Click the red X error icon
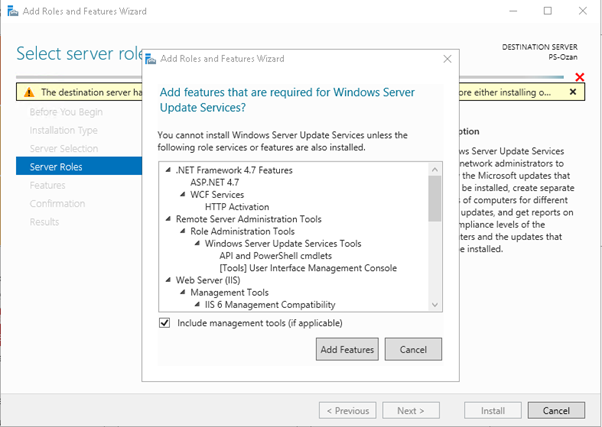The width and height of the screenshot is (602, 427). pos(579,77)
